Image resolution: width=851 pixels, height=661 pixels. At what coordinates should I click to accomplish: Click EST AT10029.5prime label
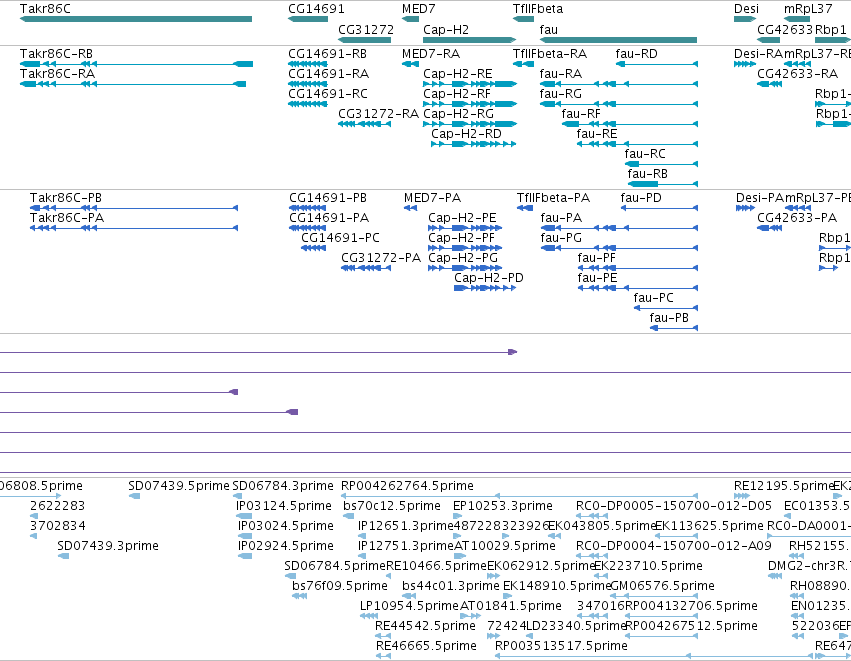[505, 546]
